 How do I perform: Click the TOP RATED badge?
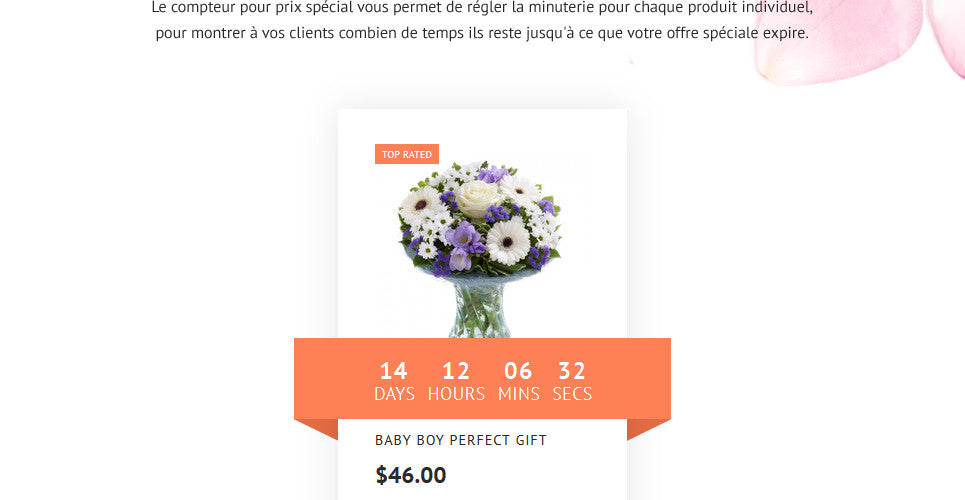(x=407, y=154)
